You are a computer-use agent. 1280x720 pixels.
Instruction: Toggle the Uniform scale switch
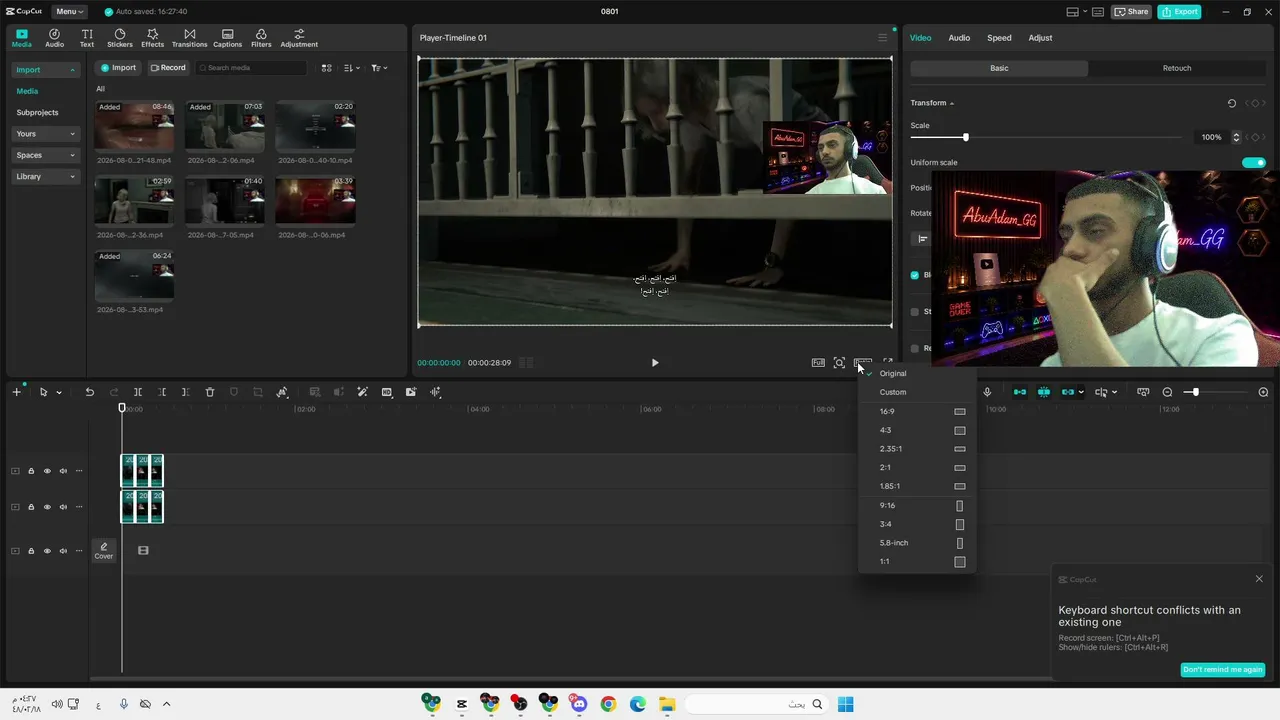(x=1253, y=162)
